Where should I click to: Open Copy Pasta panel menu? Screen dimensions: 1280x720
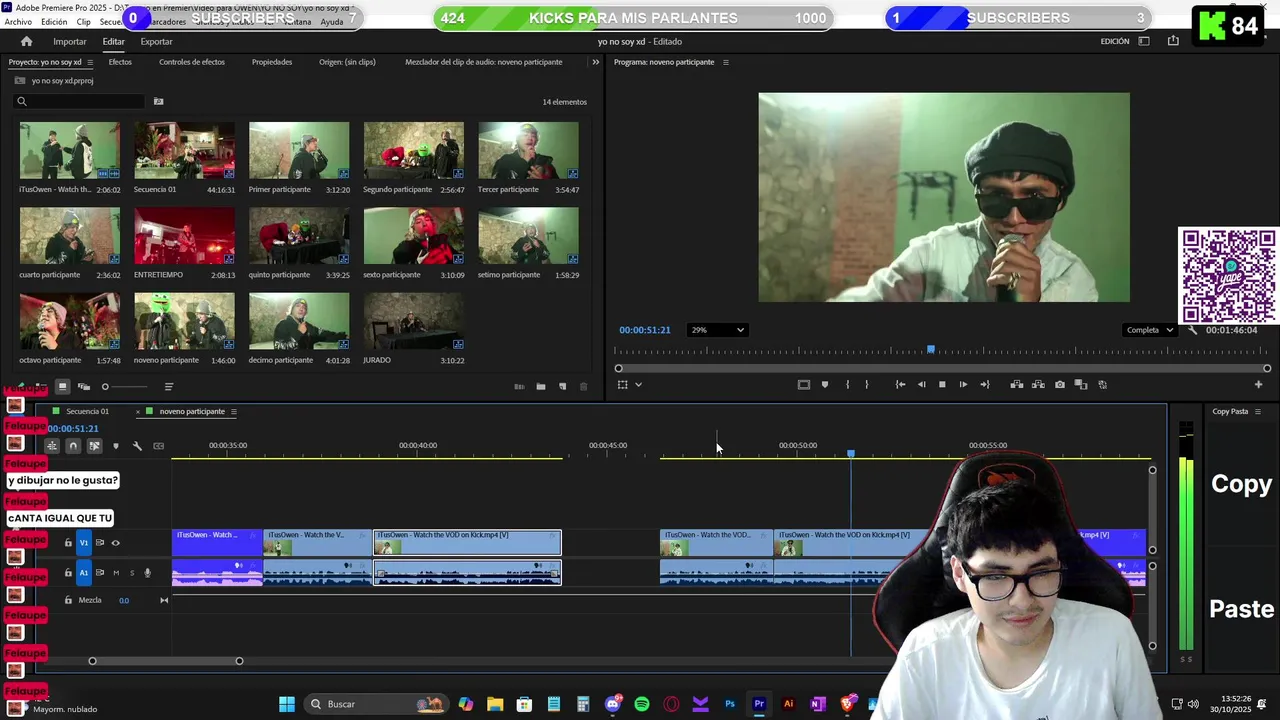coord(1257,412)
